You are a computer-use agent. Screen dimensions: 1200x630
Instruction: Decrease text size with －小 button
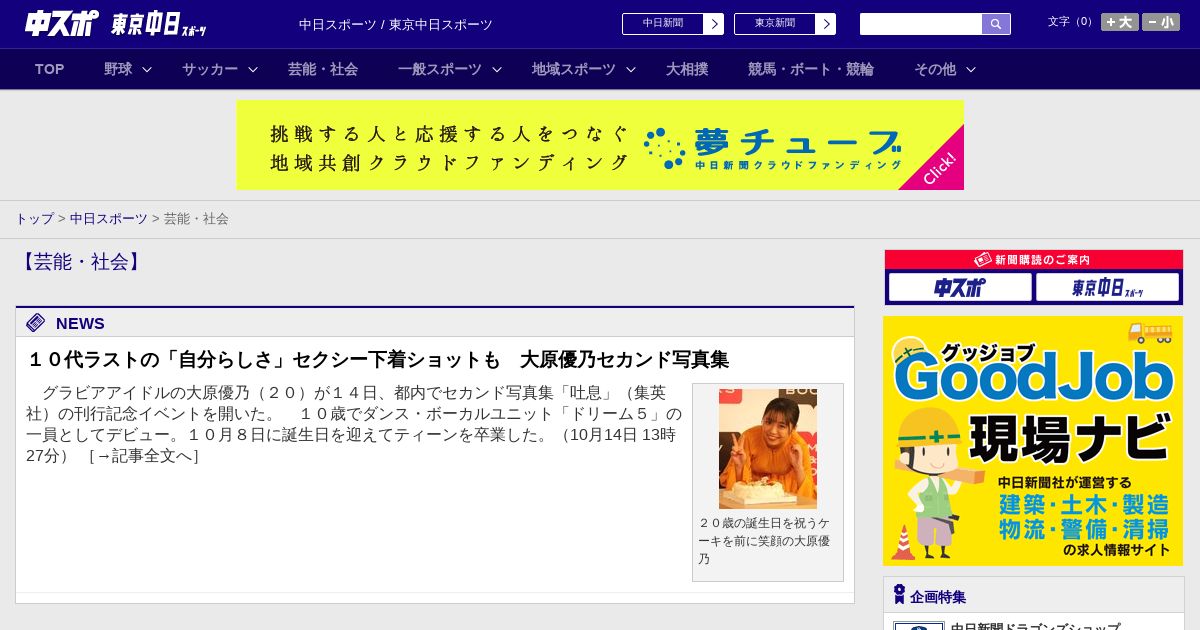click(1161, 22)
